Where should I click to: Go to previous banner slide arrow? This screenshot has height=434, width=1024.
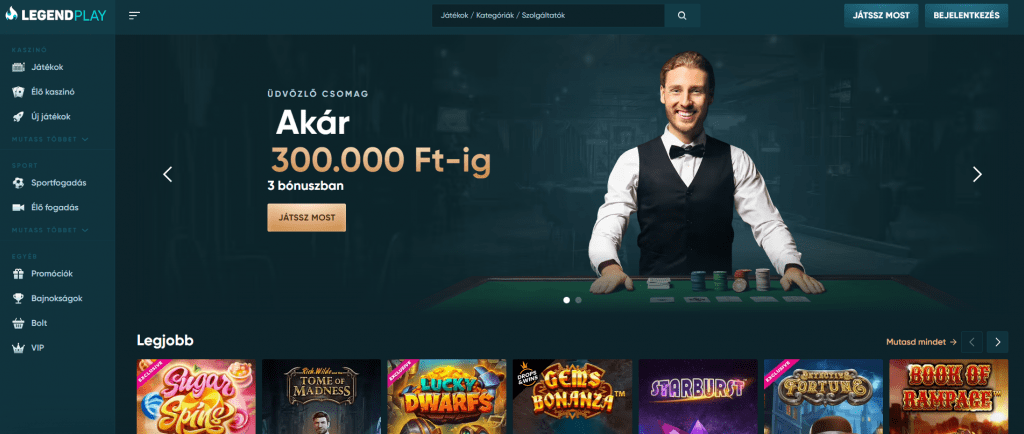point(168,174)
